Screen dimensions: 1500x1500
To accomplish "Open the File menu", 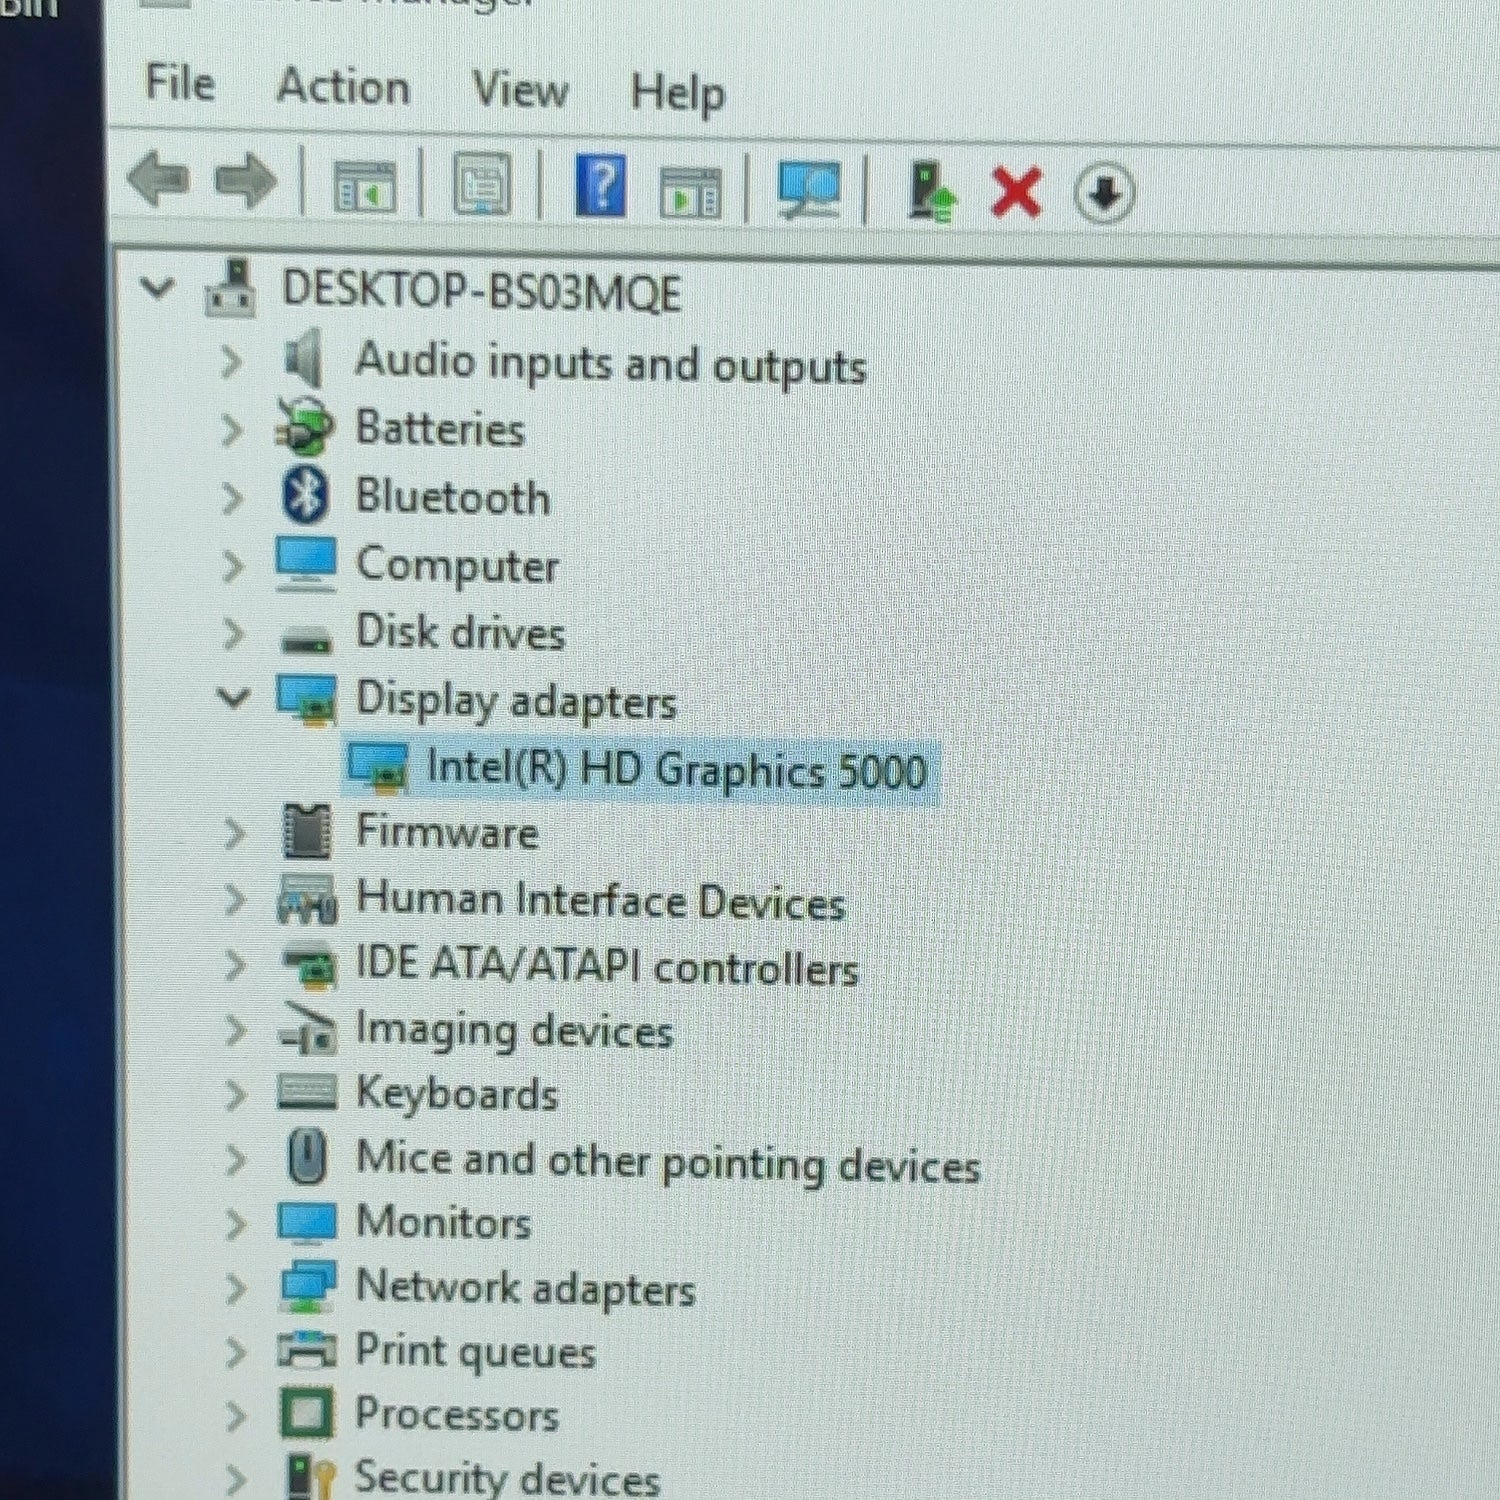I will coord(180,82).
